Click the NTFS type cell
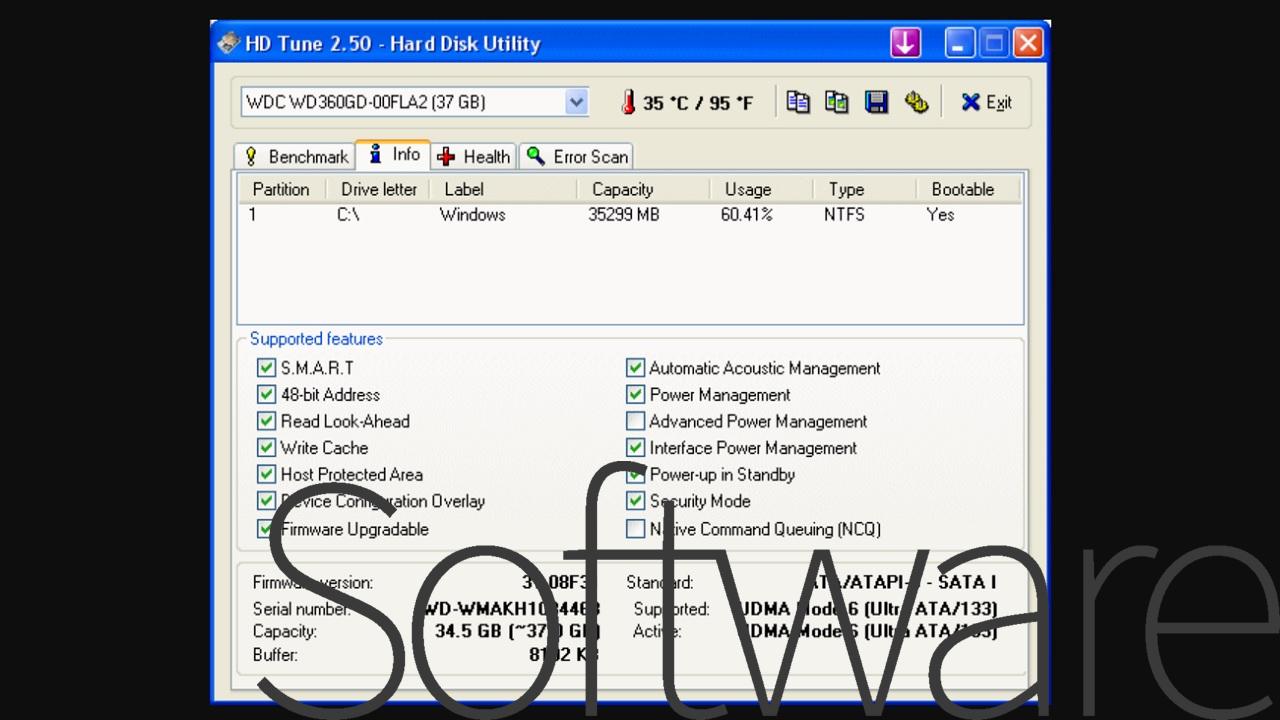 click(844, 215)
